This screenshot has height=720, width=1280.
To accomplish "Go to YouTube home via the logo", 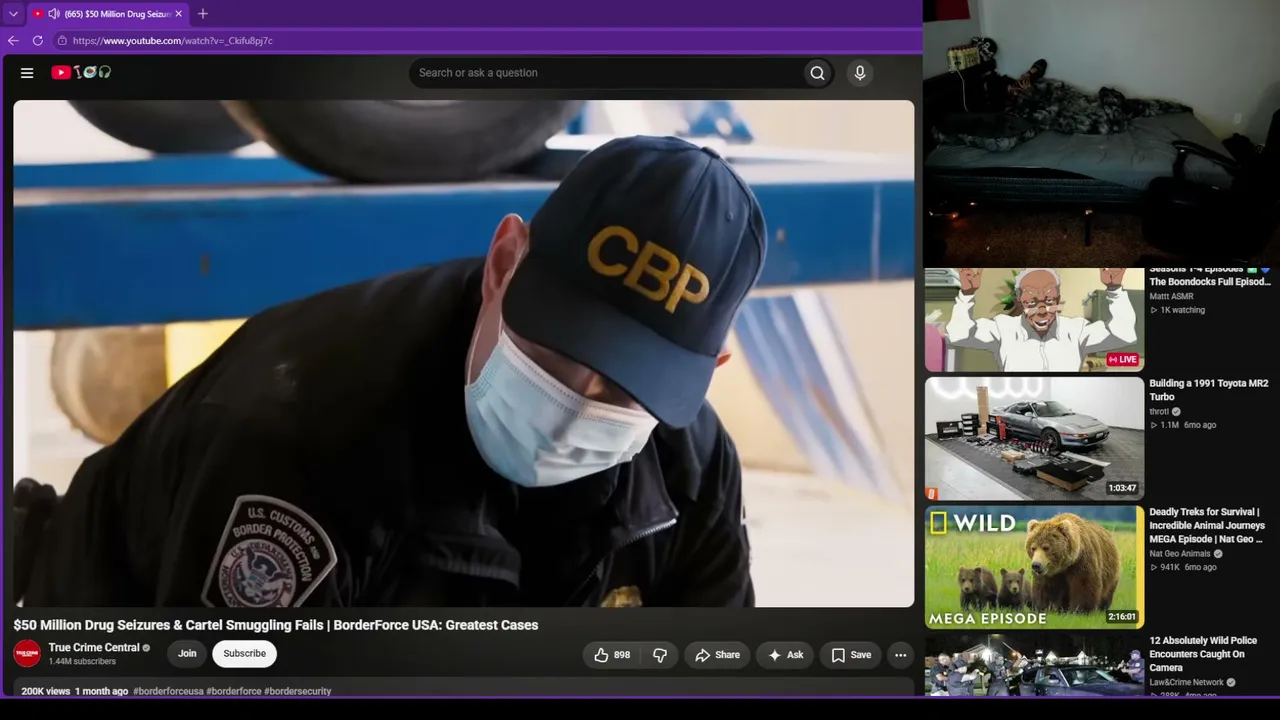I will coord(81,72).
